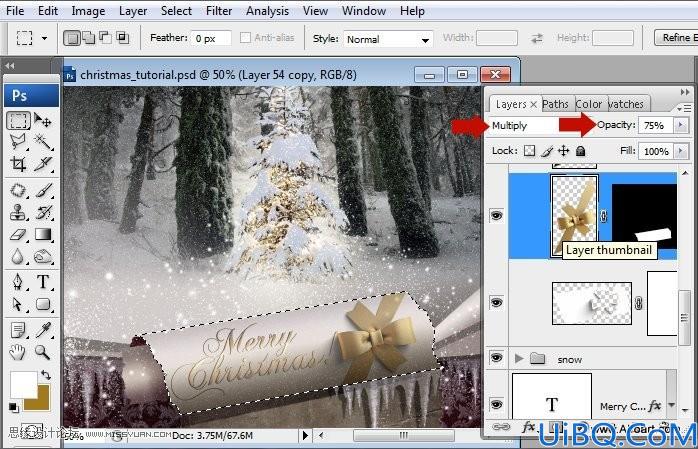The height and width of the screenshot is (449, 698).
Task: Choose New selection mode in options bar
Action: [x=72, y=38]
